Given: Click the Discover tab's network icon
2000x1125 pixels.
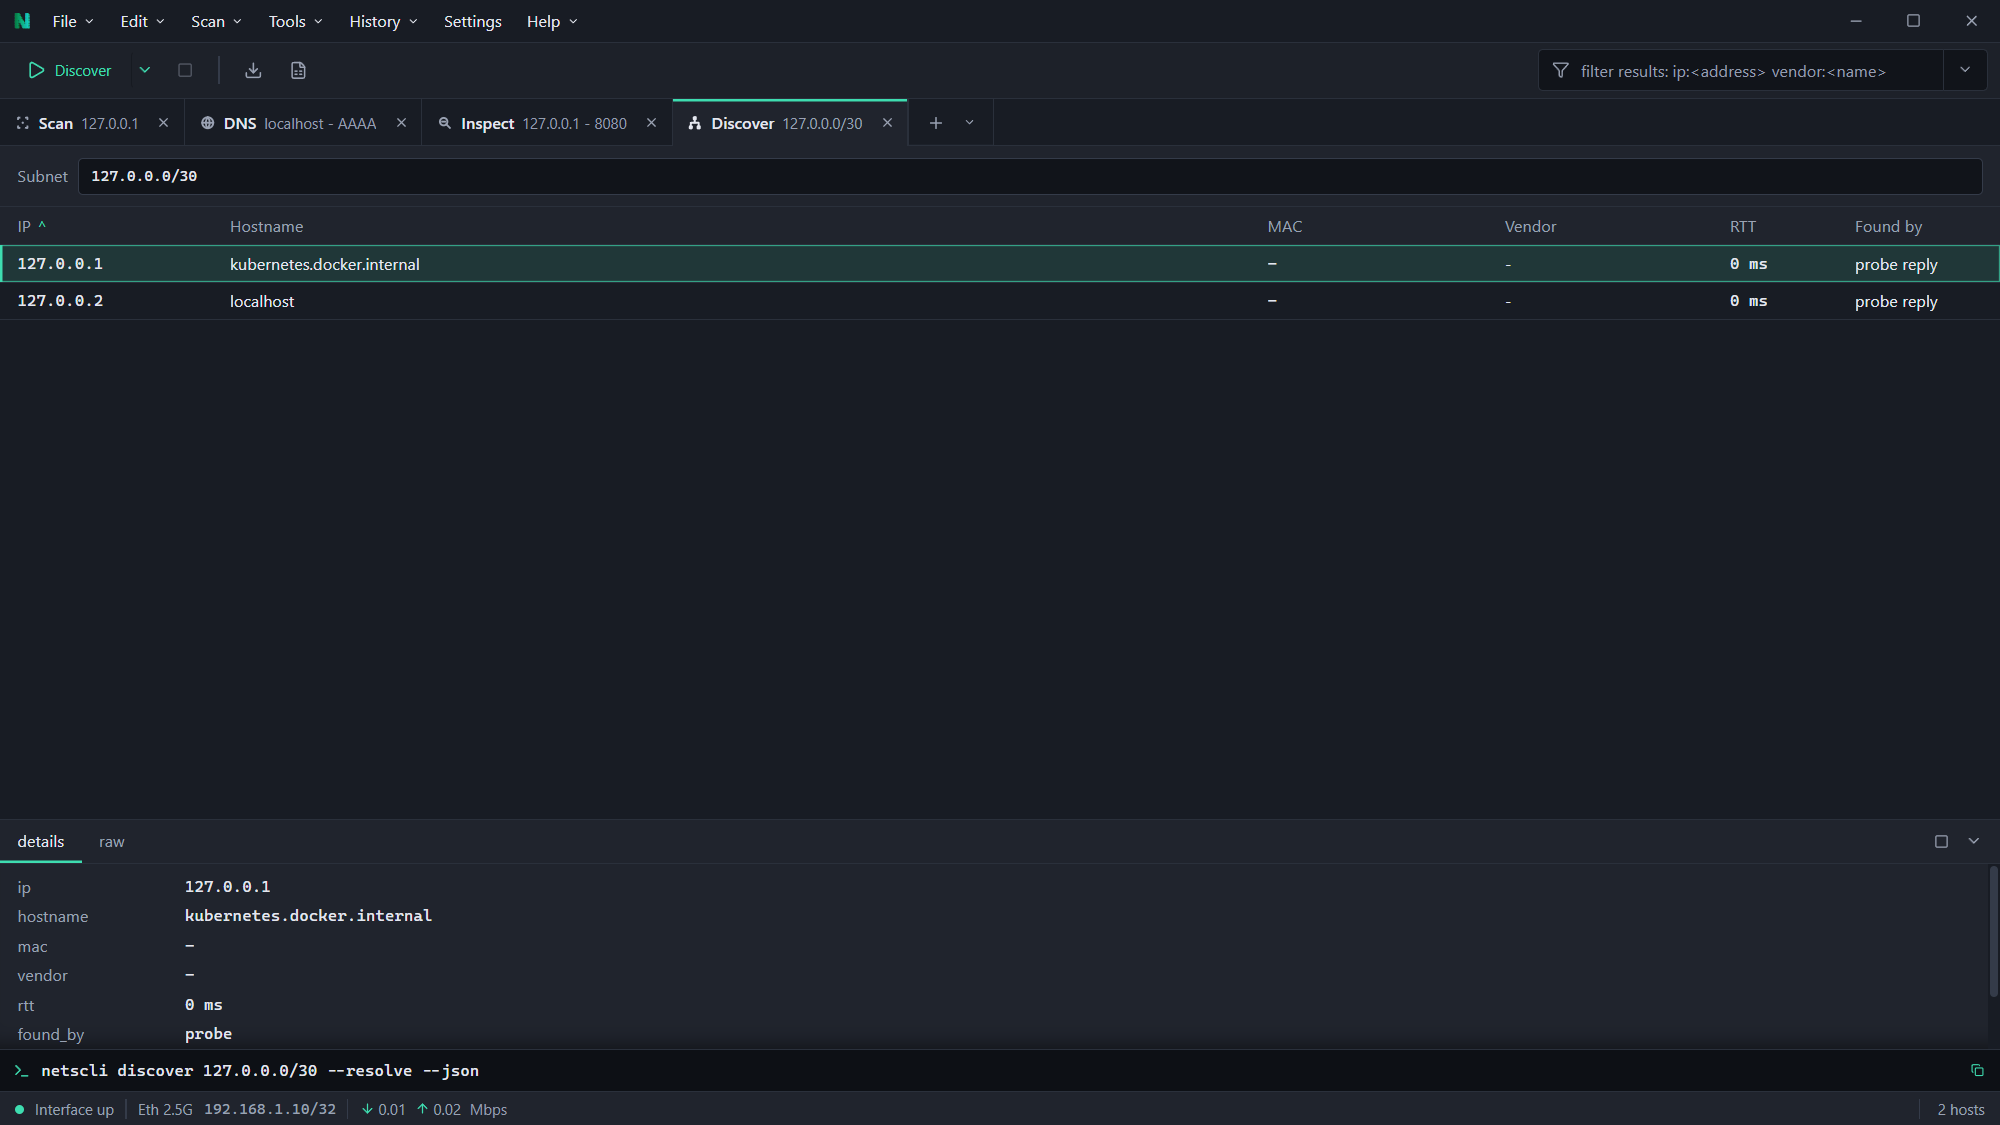Looking at the screenshot, I should [695, 123].
